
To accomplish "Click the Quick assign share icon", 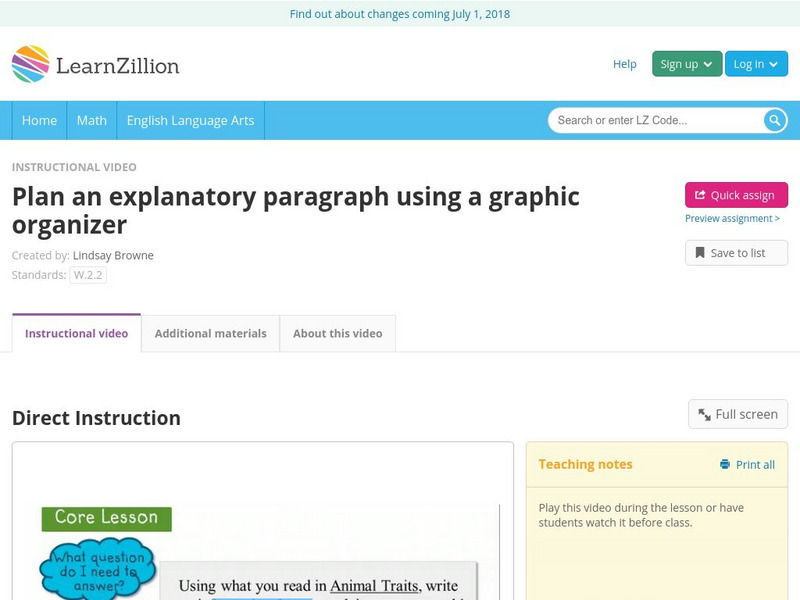I will (700, 195).
